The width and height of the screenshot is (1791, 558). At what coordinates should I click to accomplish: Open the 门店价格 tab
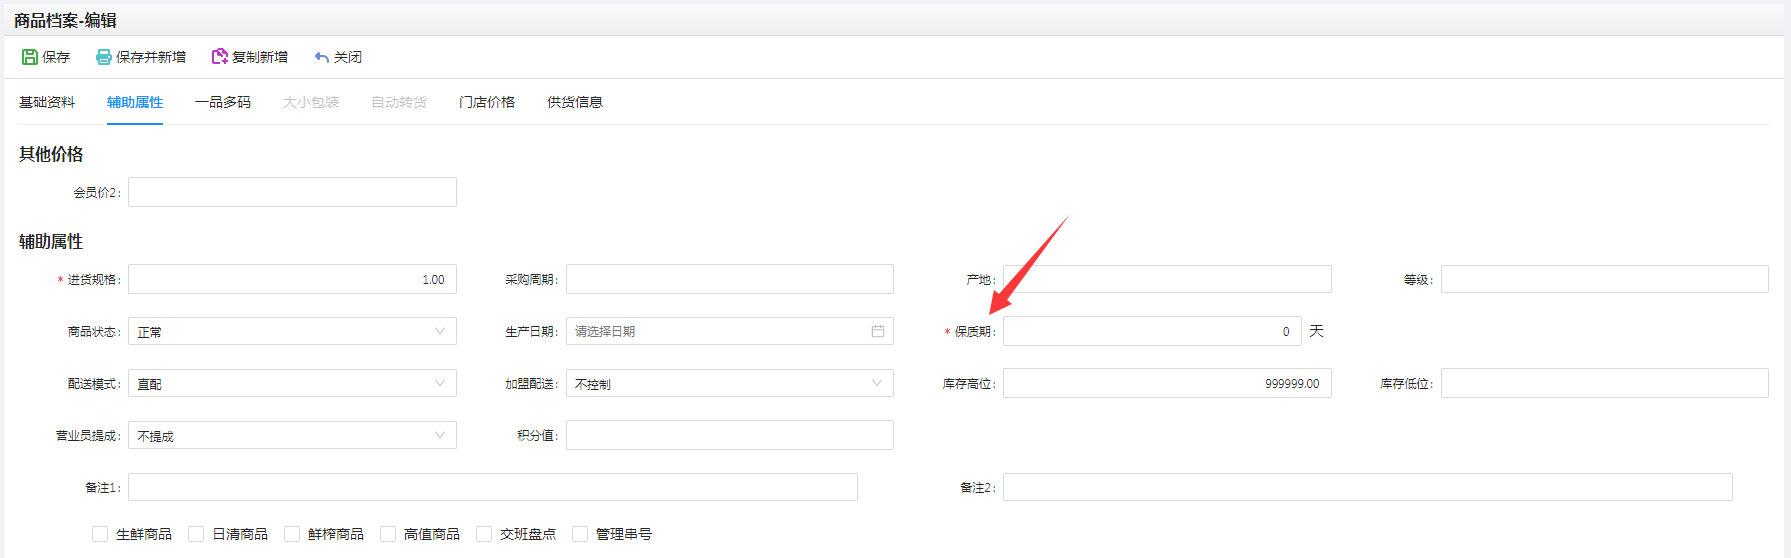pyautogui.click(x=487, y=102)
